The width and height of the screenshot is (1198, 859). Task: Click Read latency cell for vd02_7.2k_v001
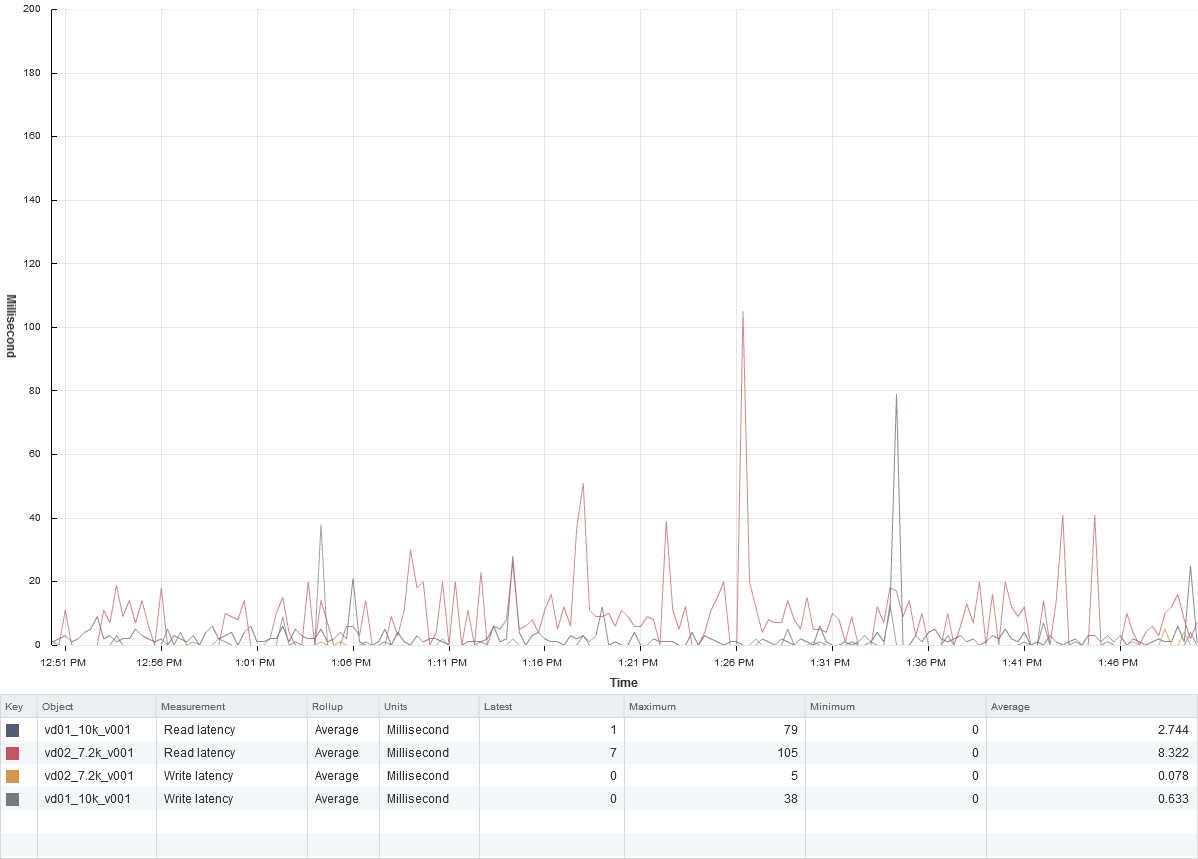[x=199, y=753]
